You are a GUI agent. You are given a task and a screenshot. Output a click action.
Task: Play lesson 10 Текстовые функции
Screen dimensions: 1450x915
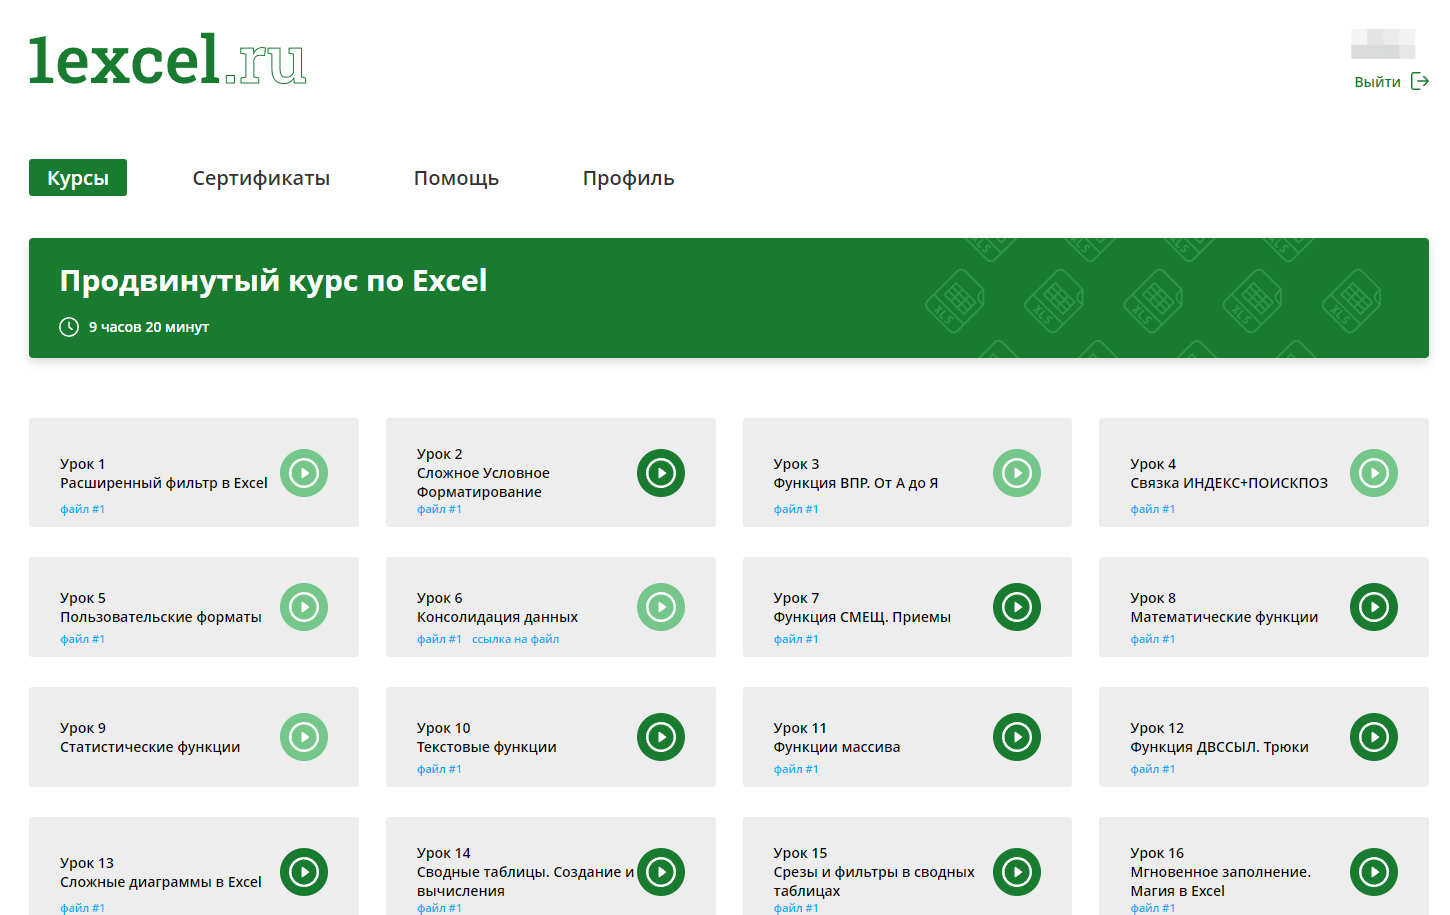click(x=661, y=737)
